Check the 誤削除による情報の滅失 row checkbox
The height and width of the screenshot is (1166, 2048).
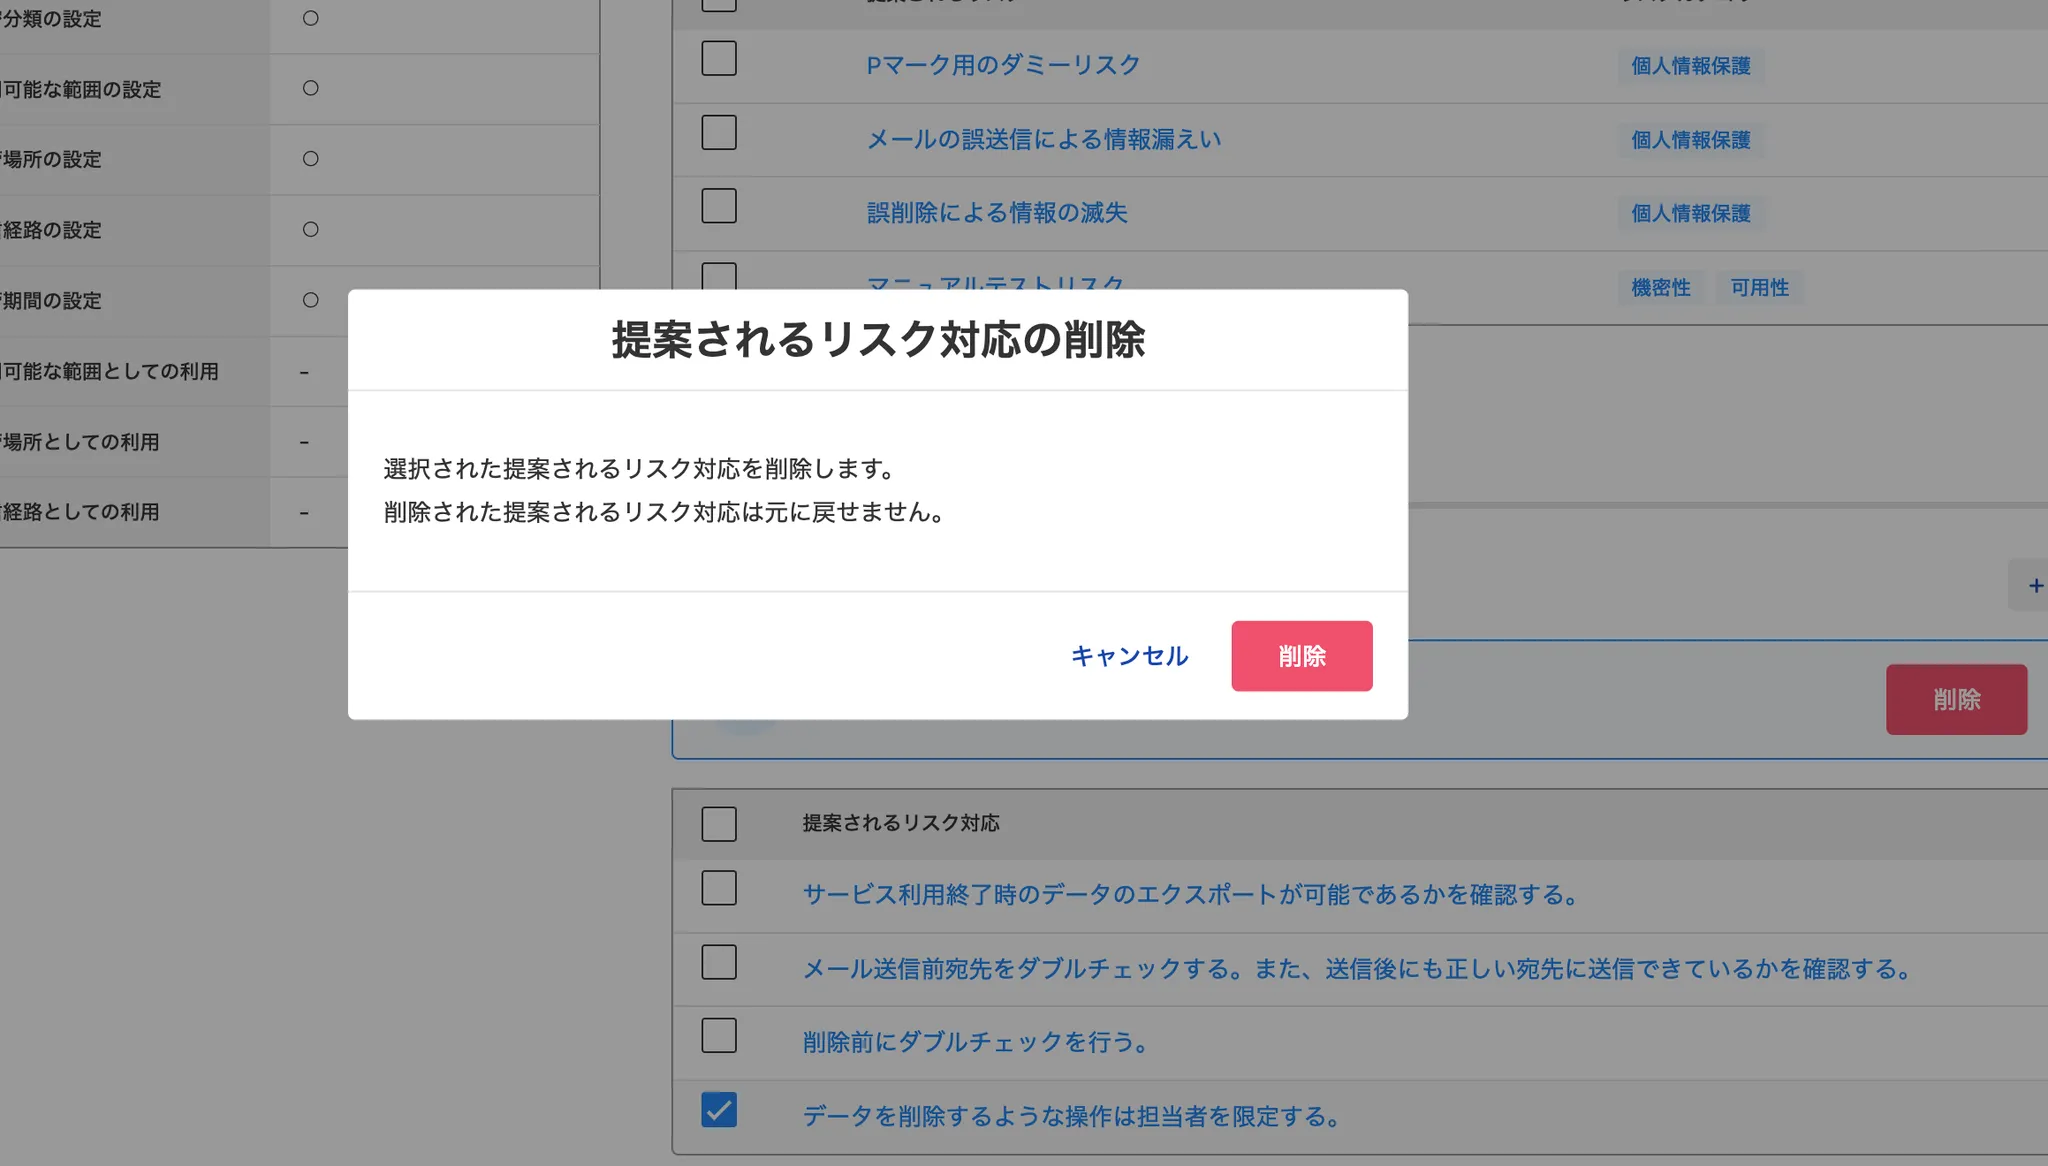click(718, 207)
